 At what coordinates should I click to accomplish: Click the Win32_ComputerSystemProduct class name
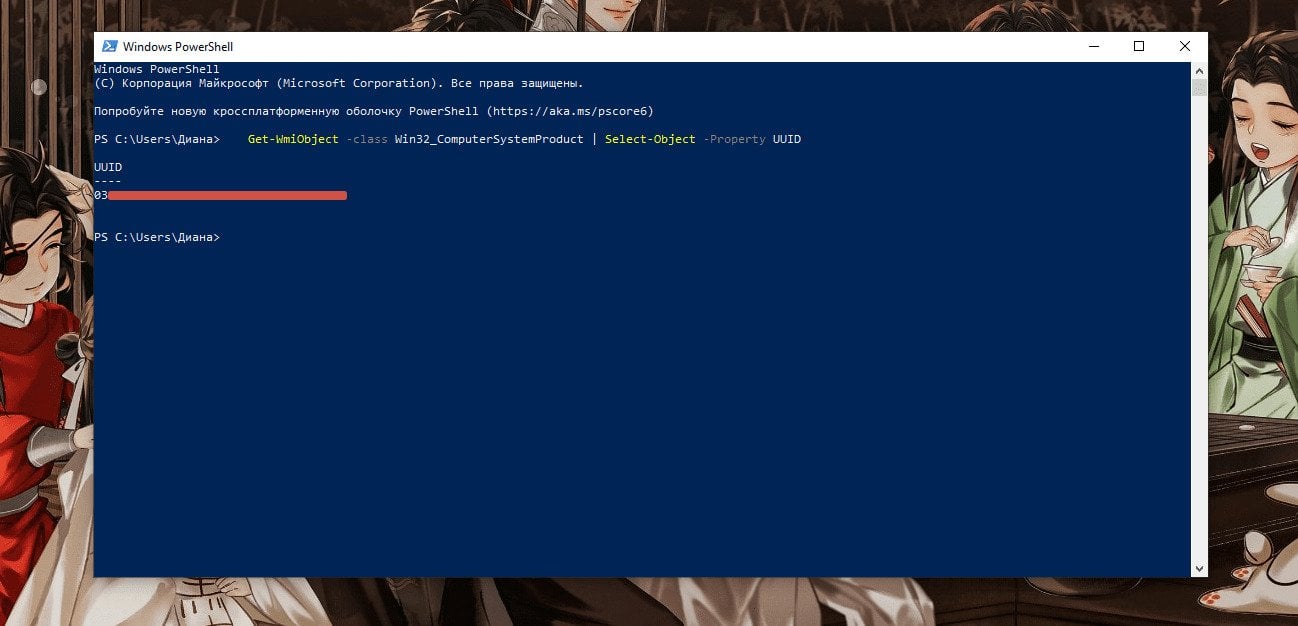click(489, 139)
